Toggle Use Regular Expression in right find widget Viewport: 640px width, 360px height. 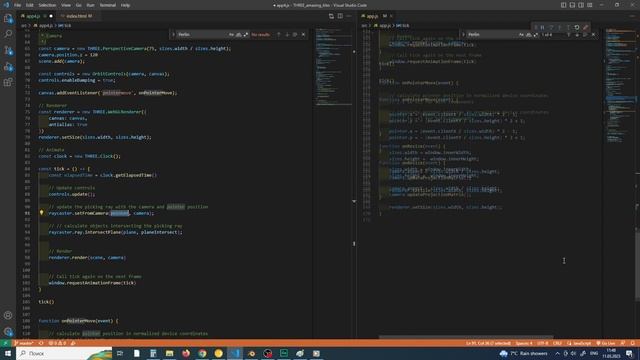pos(535,35)
